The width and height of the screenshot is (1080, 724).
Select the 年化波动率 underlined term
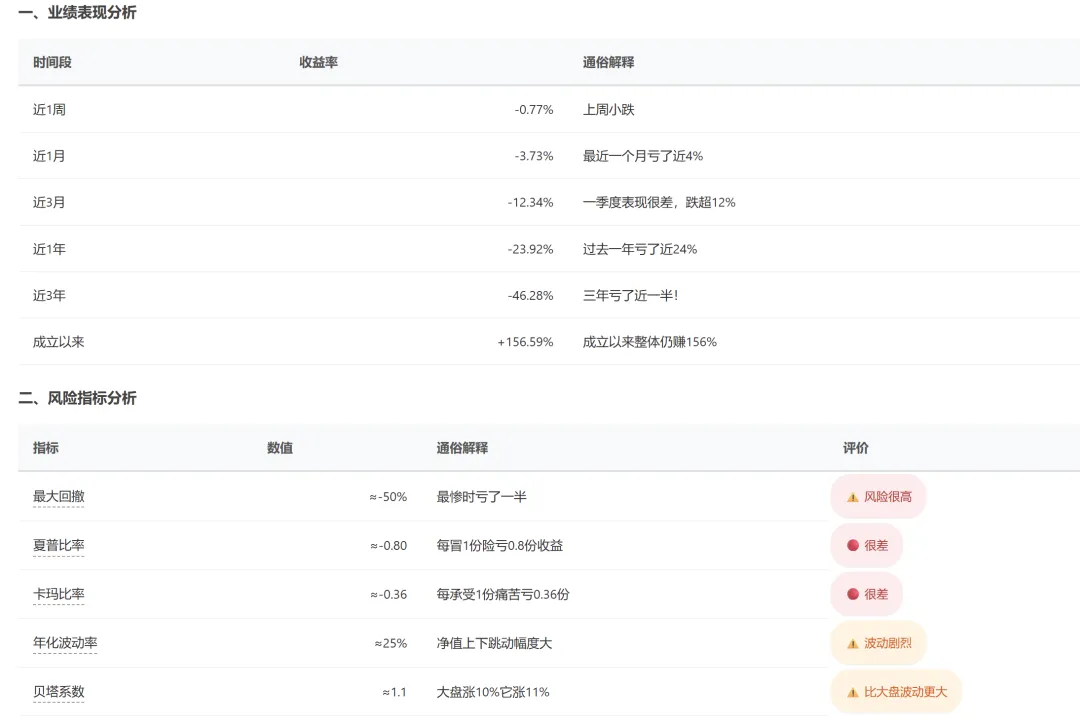pos(65,643)
